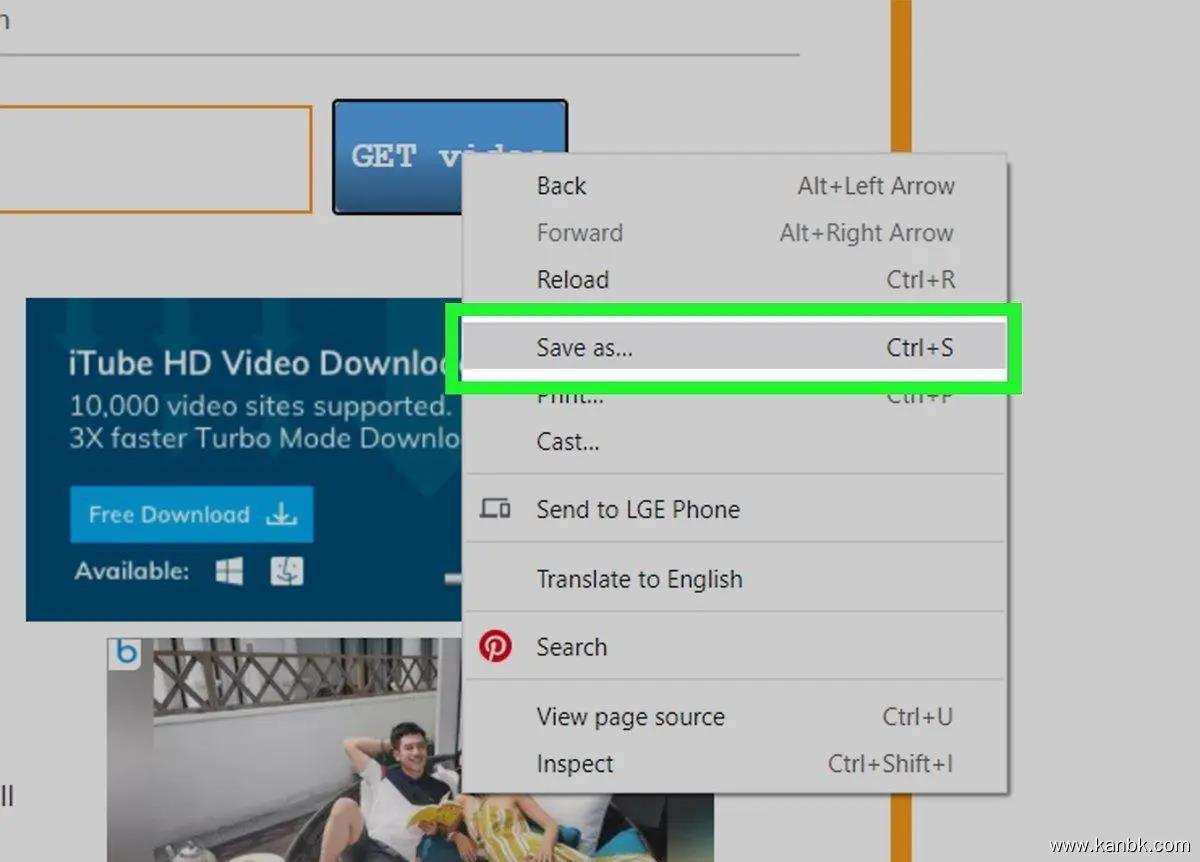The image size is (1200, 862).
Task: Click the orange-bordered URL input box
Action: coord(150,160)
